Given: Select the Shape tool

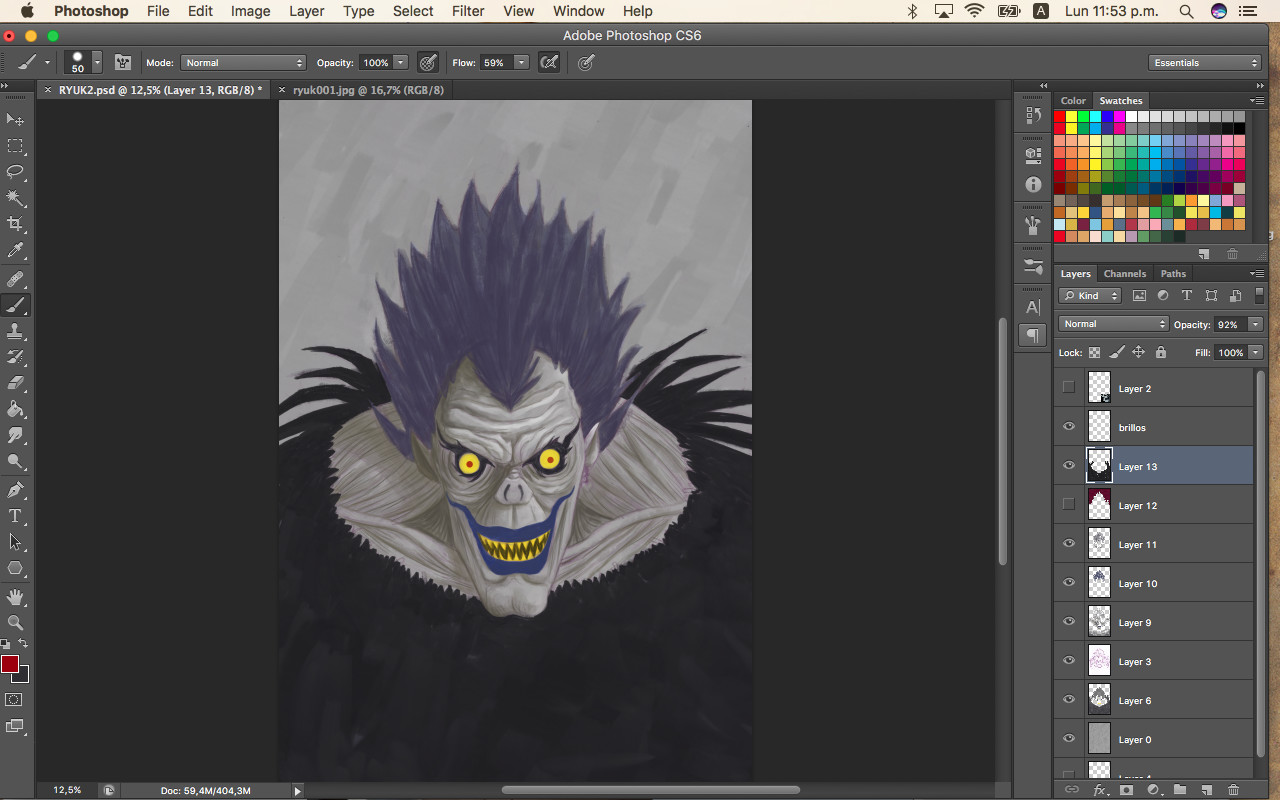Looking at the screenshot, I should 15,568.
